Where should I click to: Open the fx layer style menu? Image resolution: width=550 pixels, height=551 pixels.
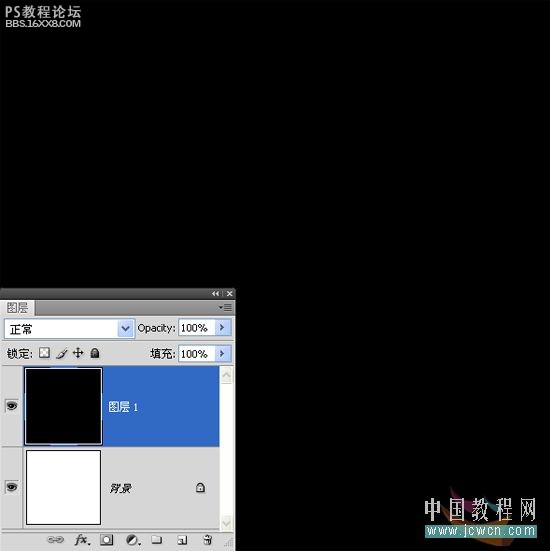click(x=82, y=539)
